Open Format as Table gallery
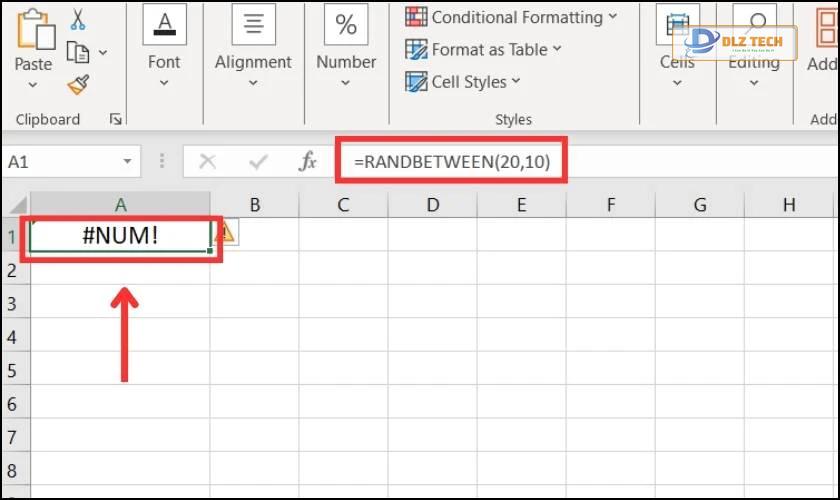This screenshot has height=500, width=840. point(483,49)
